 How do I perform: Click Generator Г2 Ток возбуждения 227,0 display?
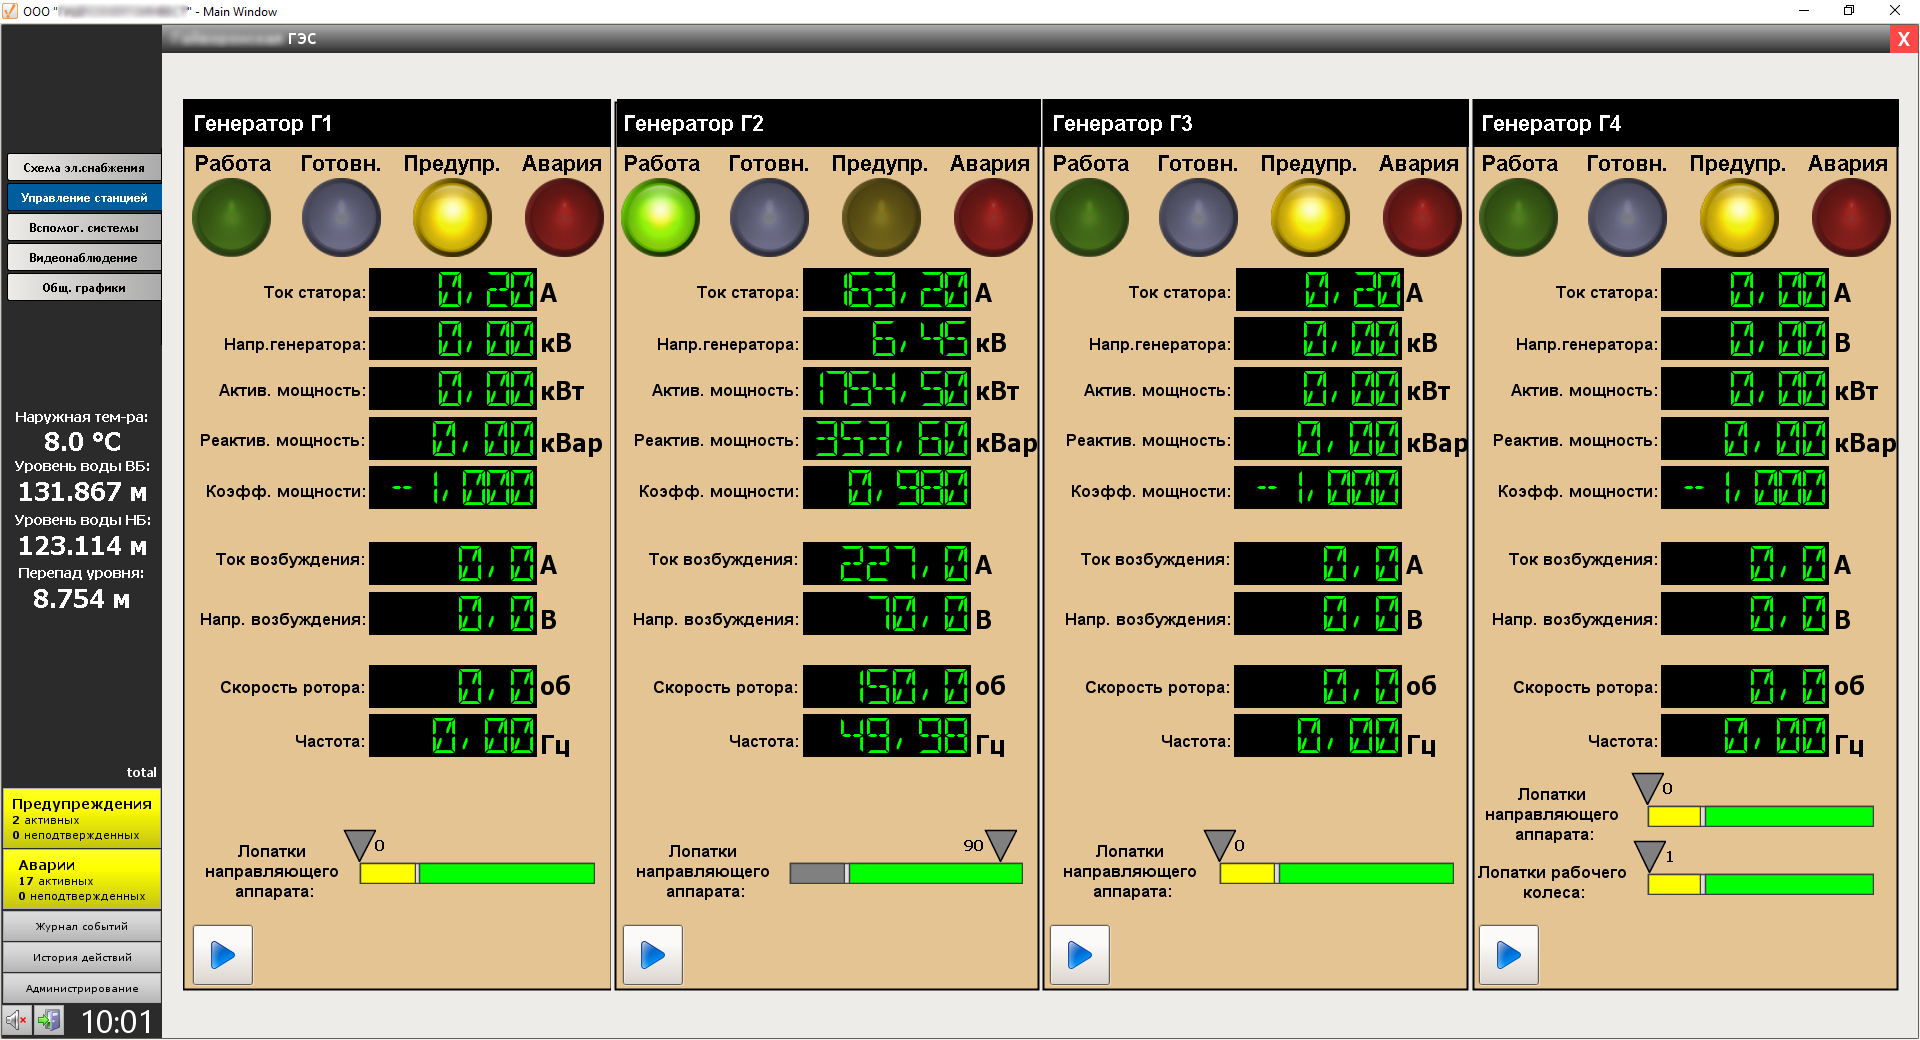(887, 564)
